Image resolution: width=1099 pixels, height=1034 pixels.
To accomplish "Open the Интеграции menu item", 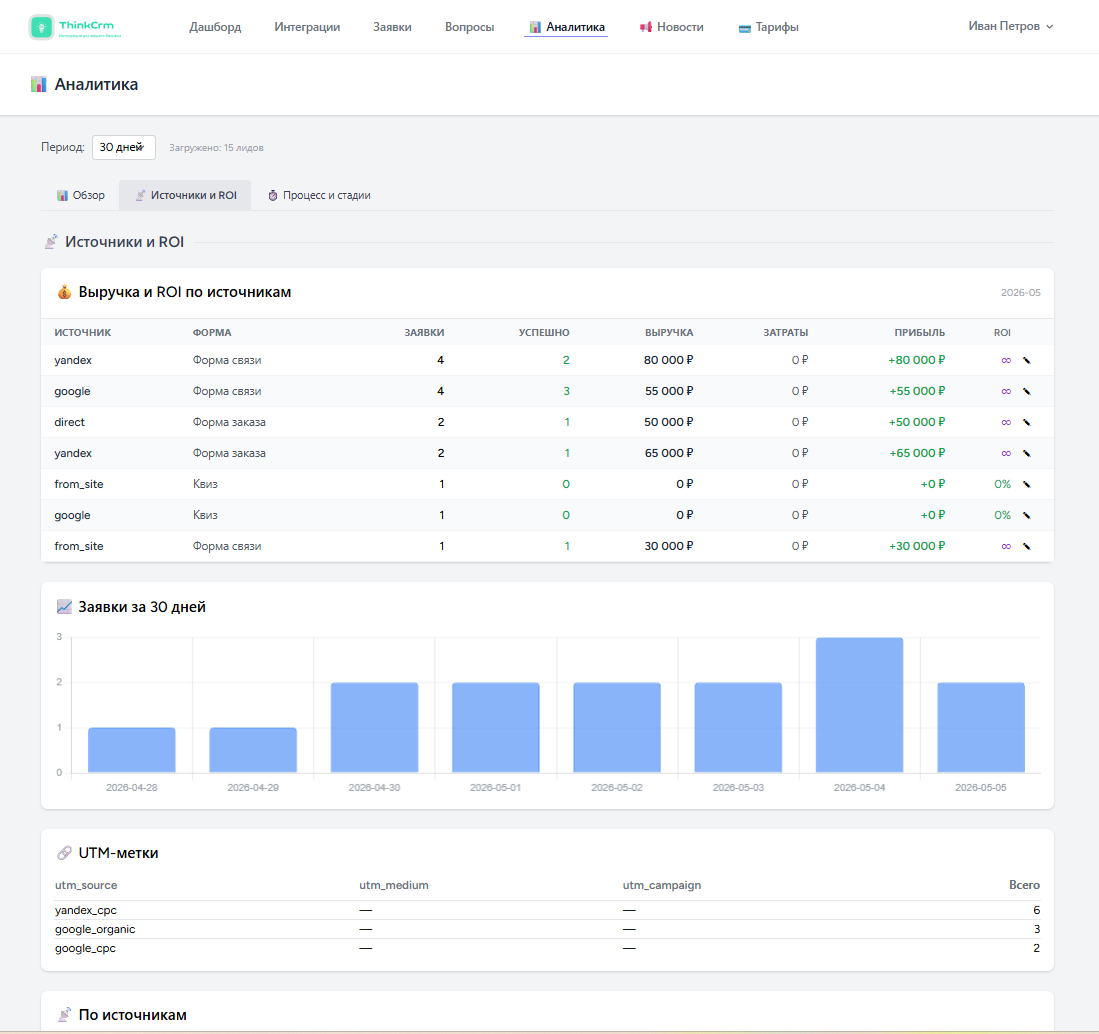I will point(307,27).
